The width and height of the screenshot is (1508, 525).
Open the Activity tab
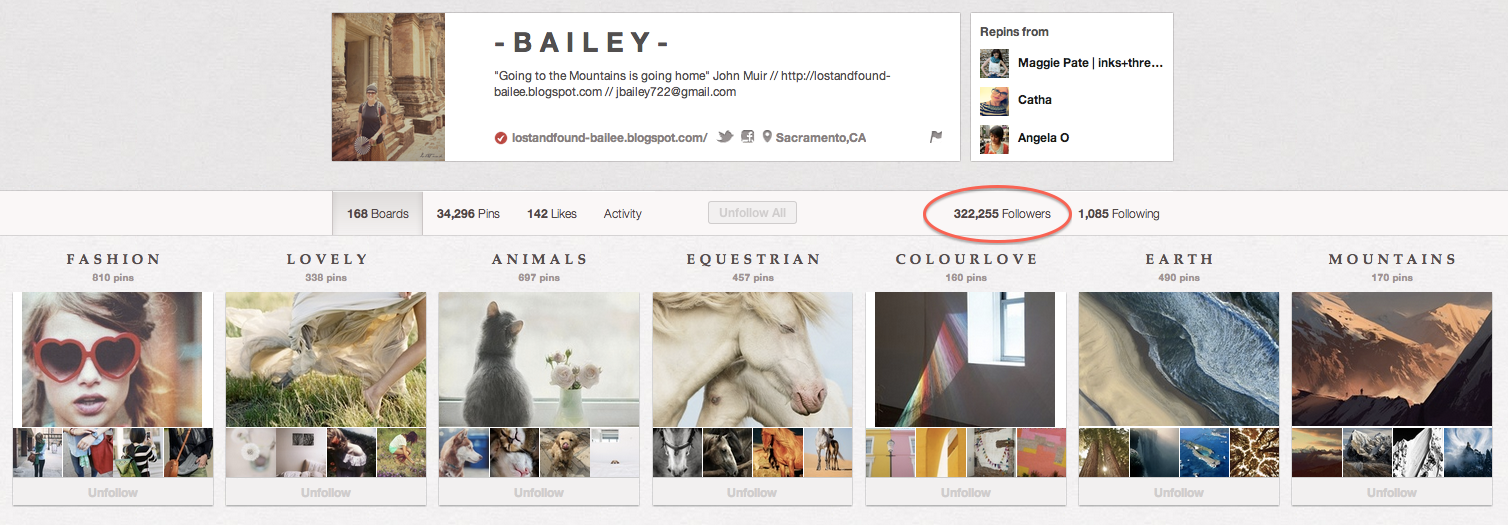pyautogui.click(x=623, y=214)
